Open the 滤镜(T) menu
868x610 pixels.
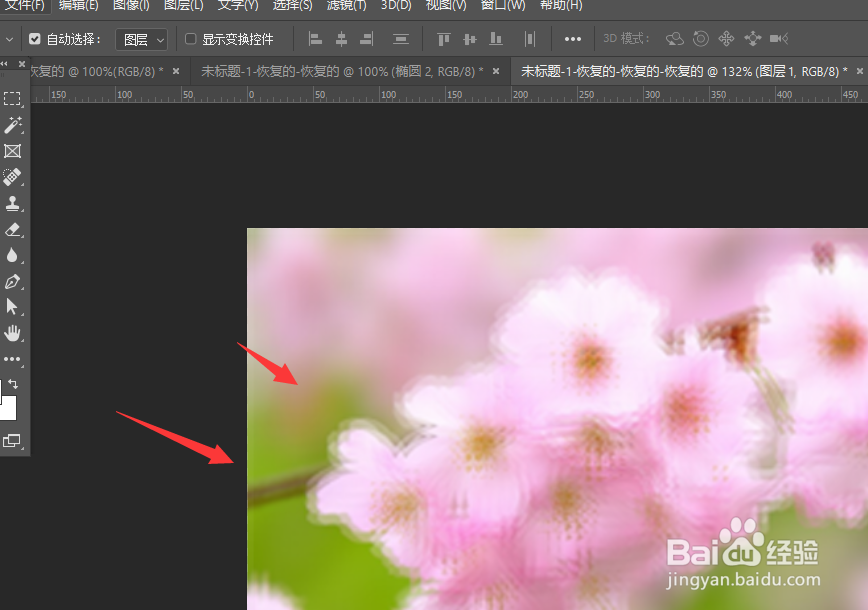point(347,6)
